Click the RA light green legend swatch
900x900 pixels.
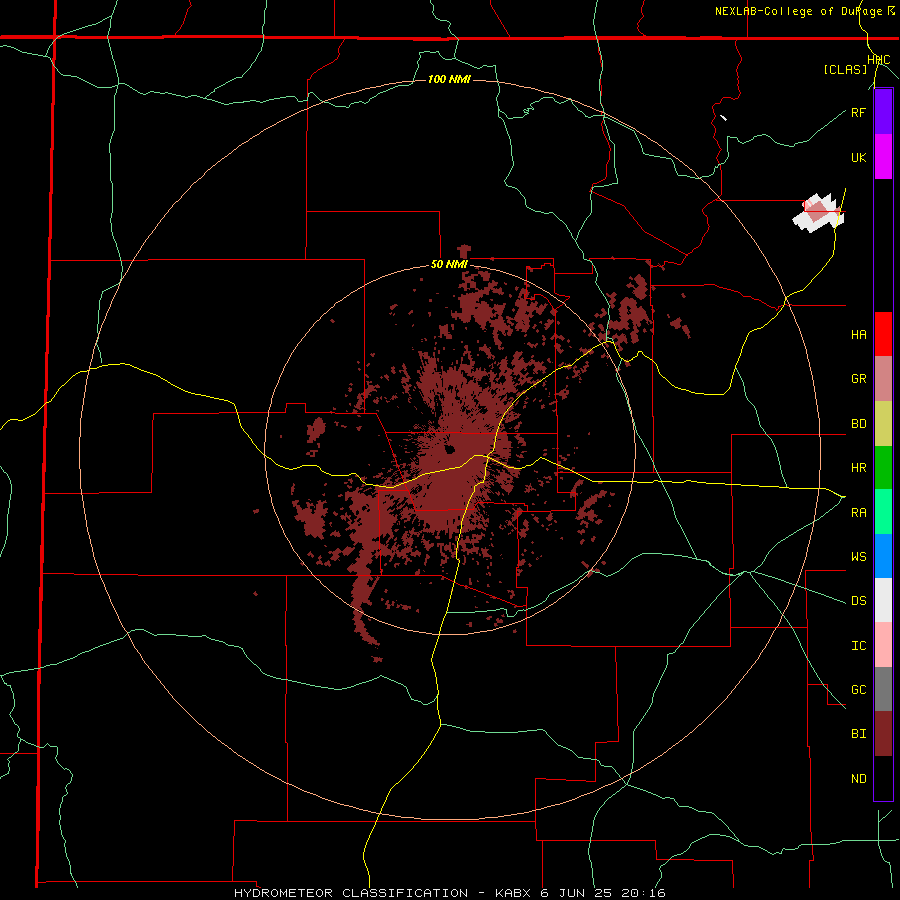(x=883, y=512)
